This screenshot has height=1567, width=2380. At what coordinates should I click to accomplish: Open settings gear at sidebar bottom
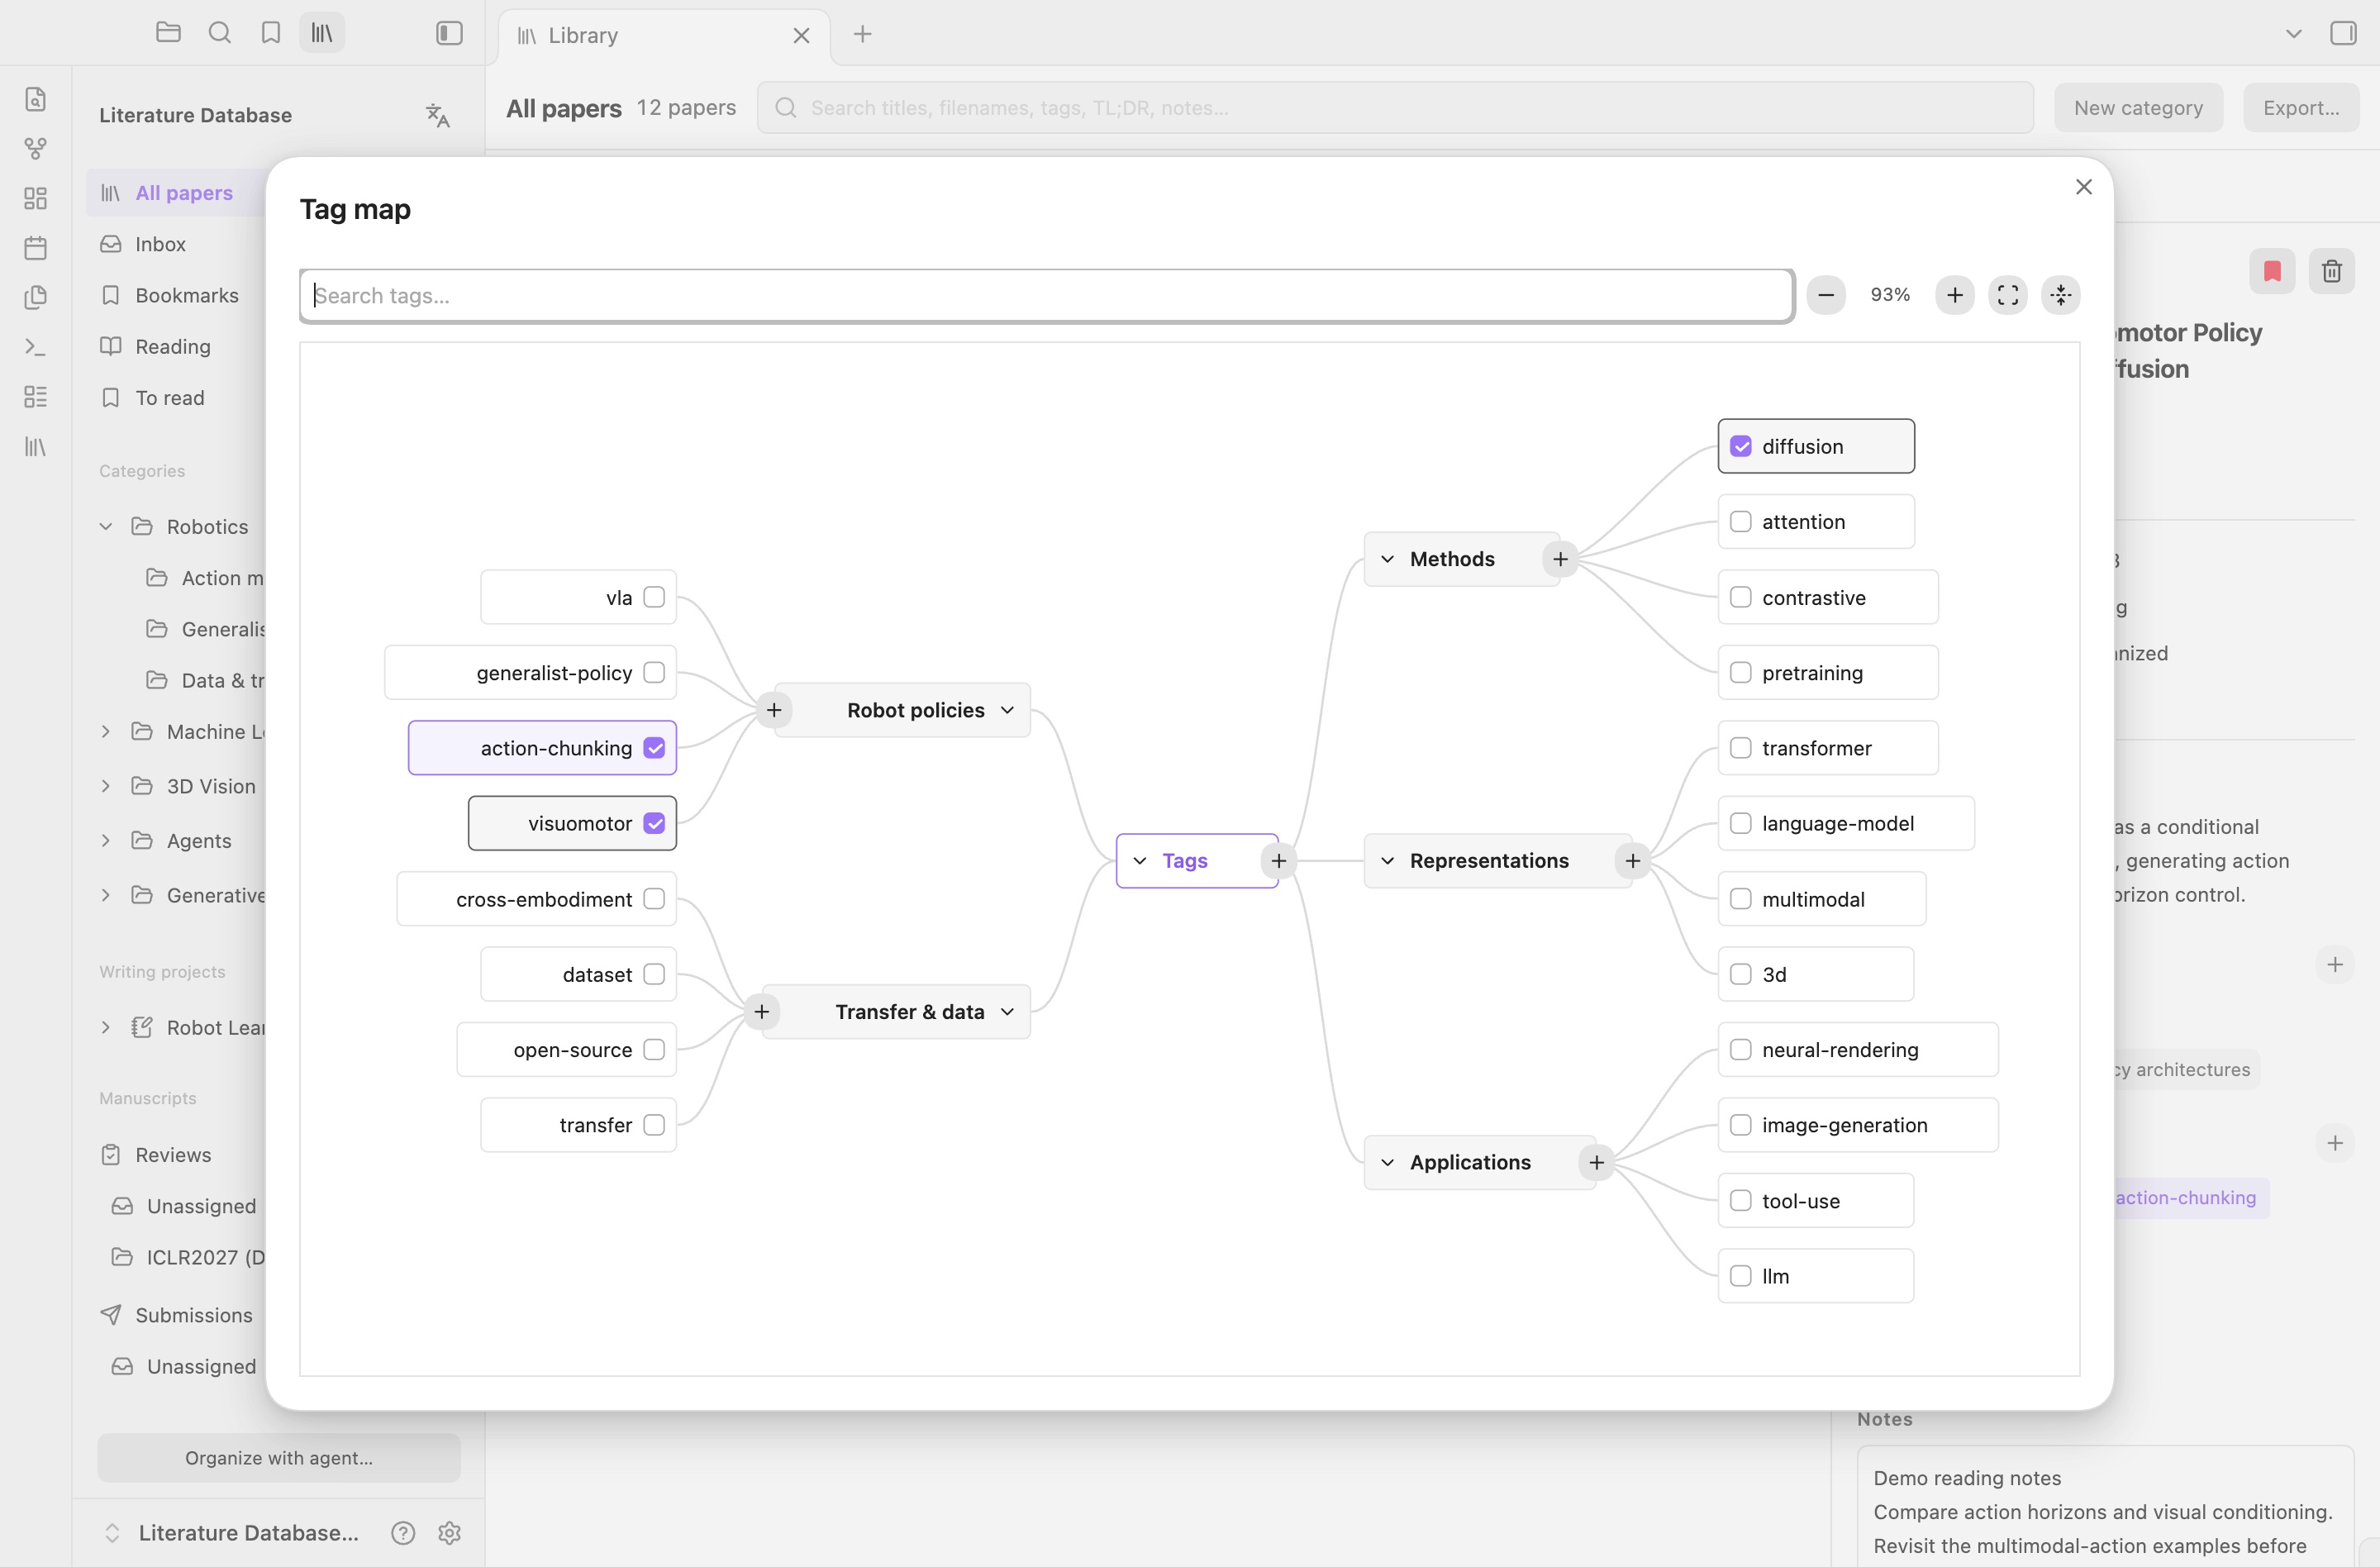coord(449,1533)
